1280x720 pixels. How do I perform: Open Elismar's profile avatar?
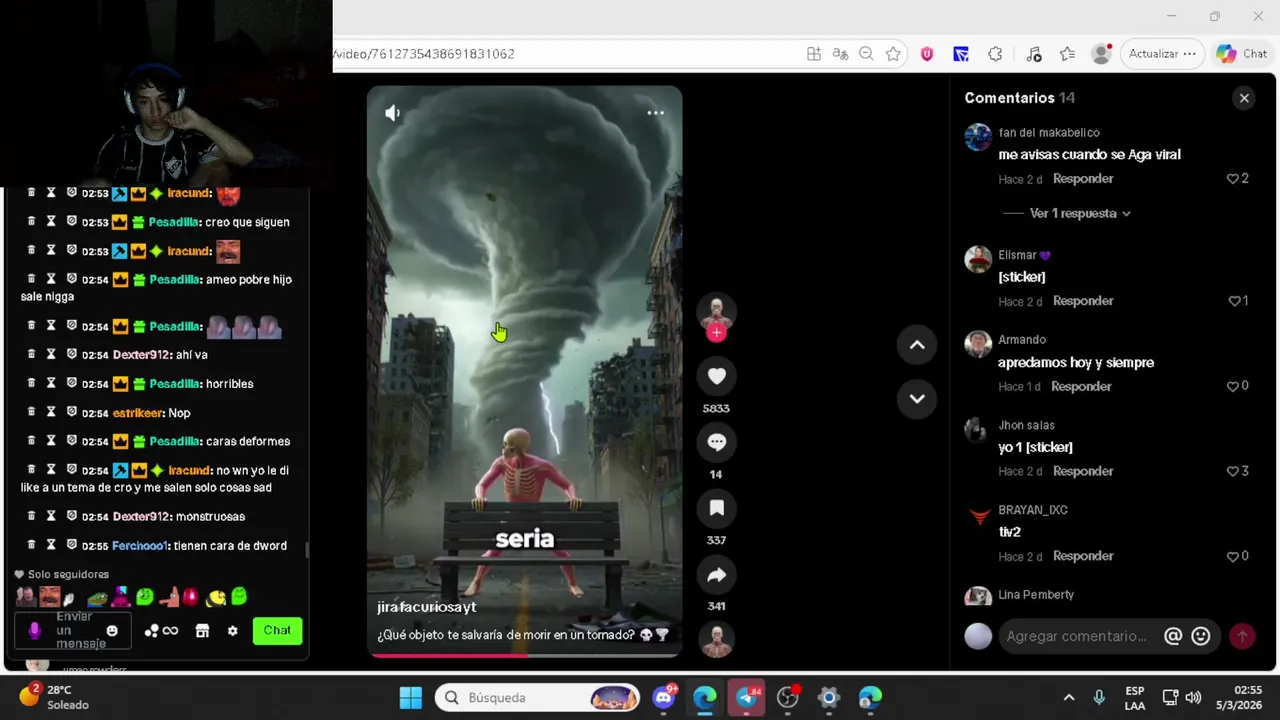coord(978,259)
